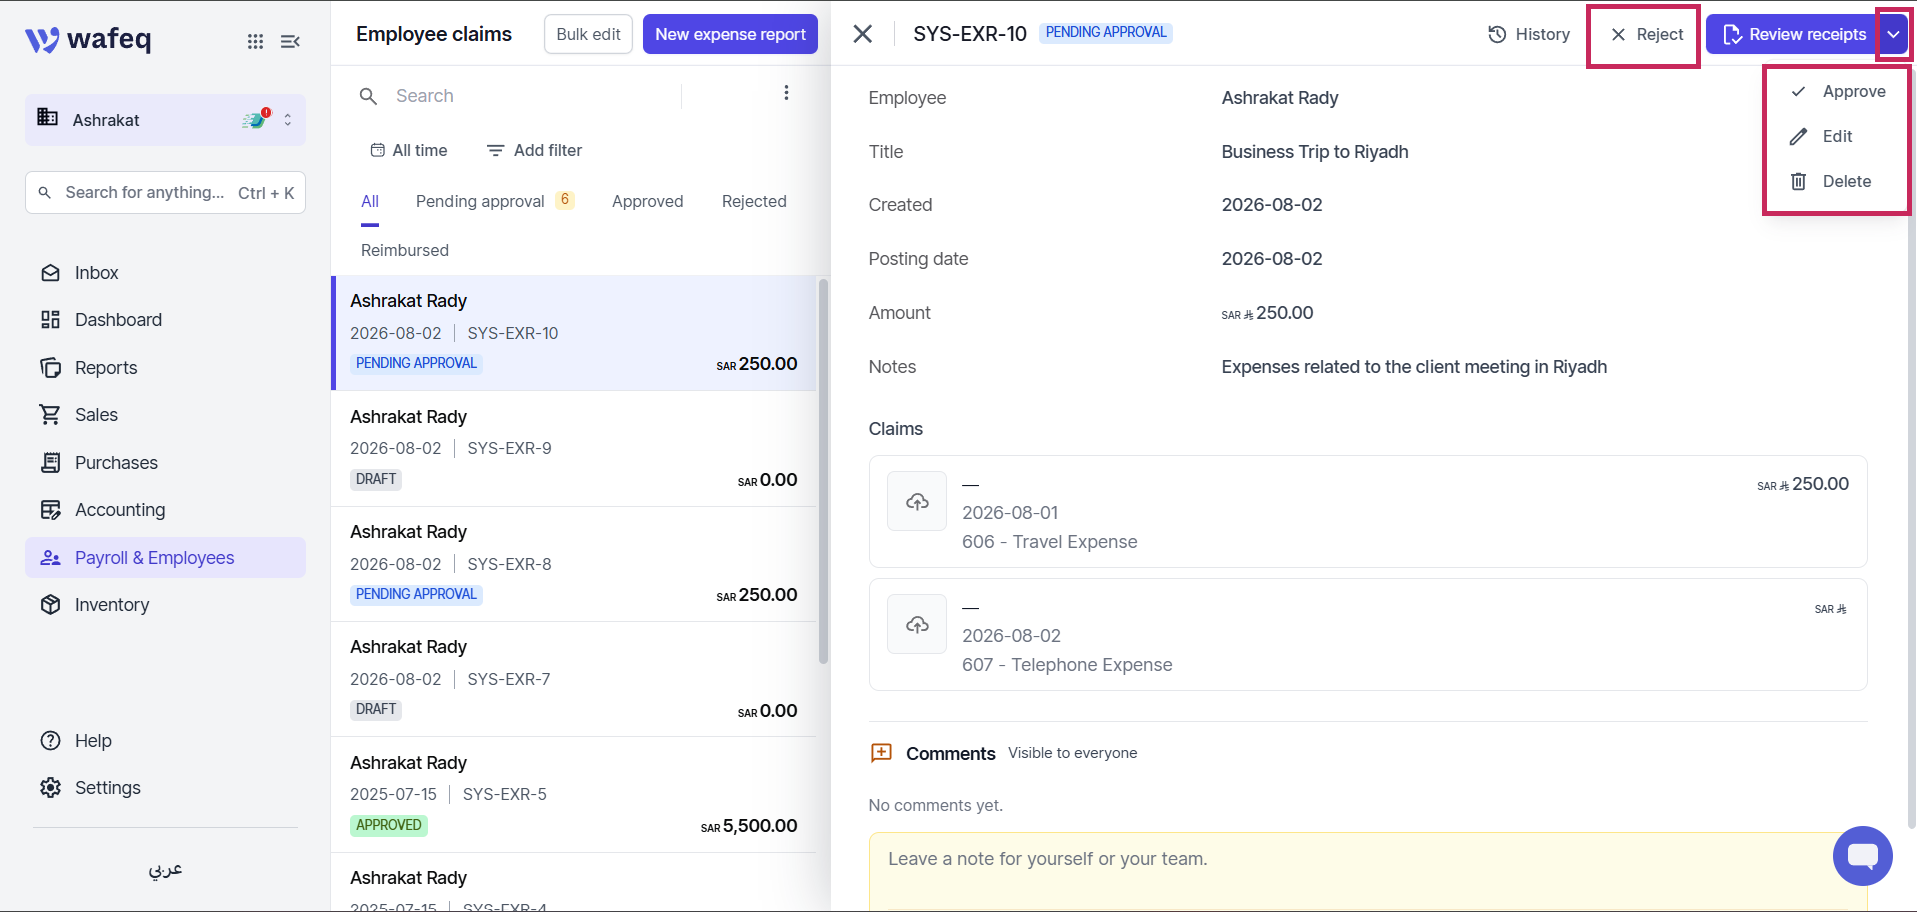
Task: Open the History log
Action: 1528,34
